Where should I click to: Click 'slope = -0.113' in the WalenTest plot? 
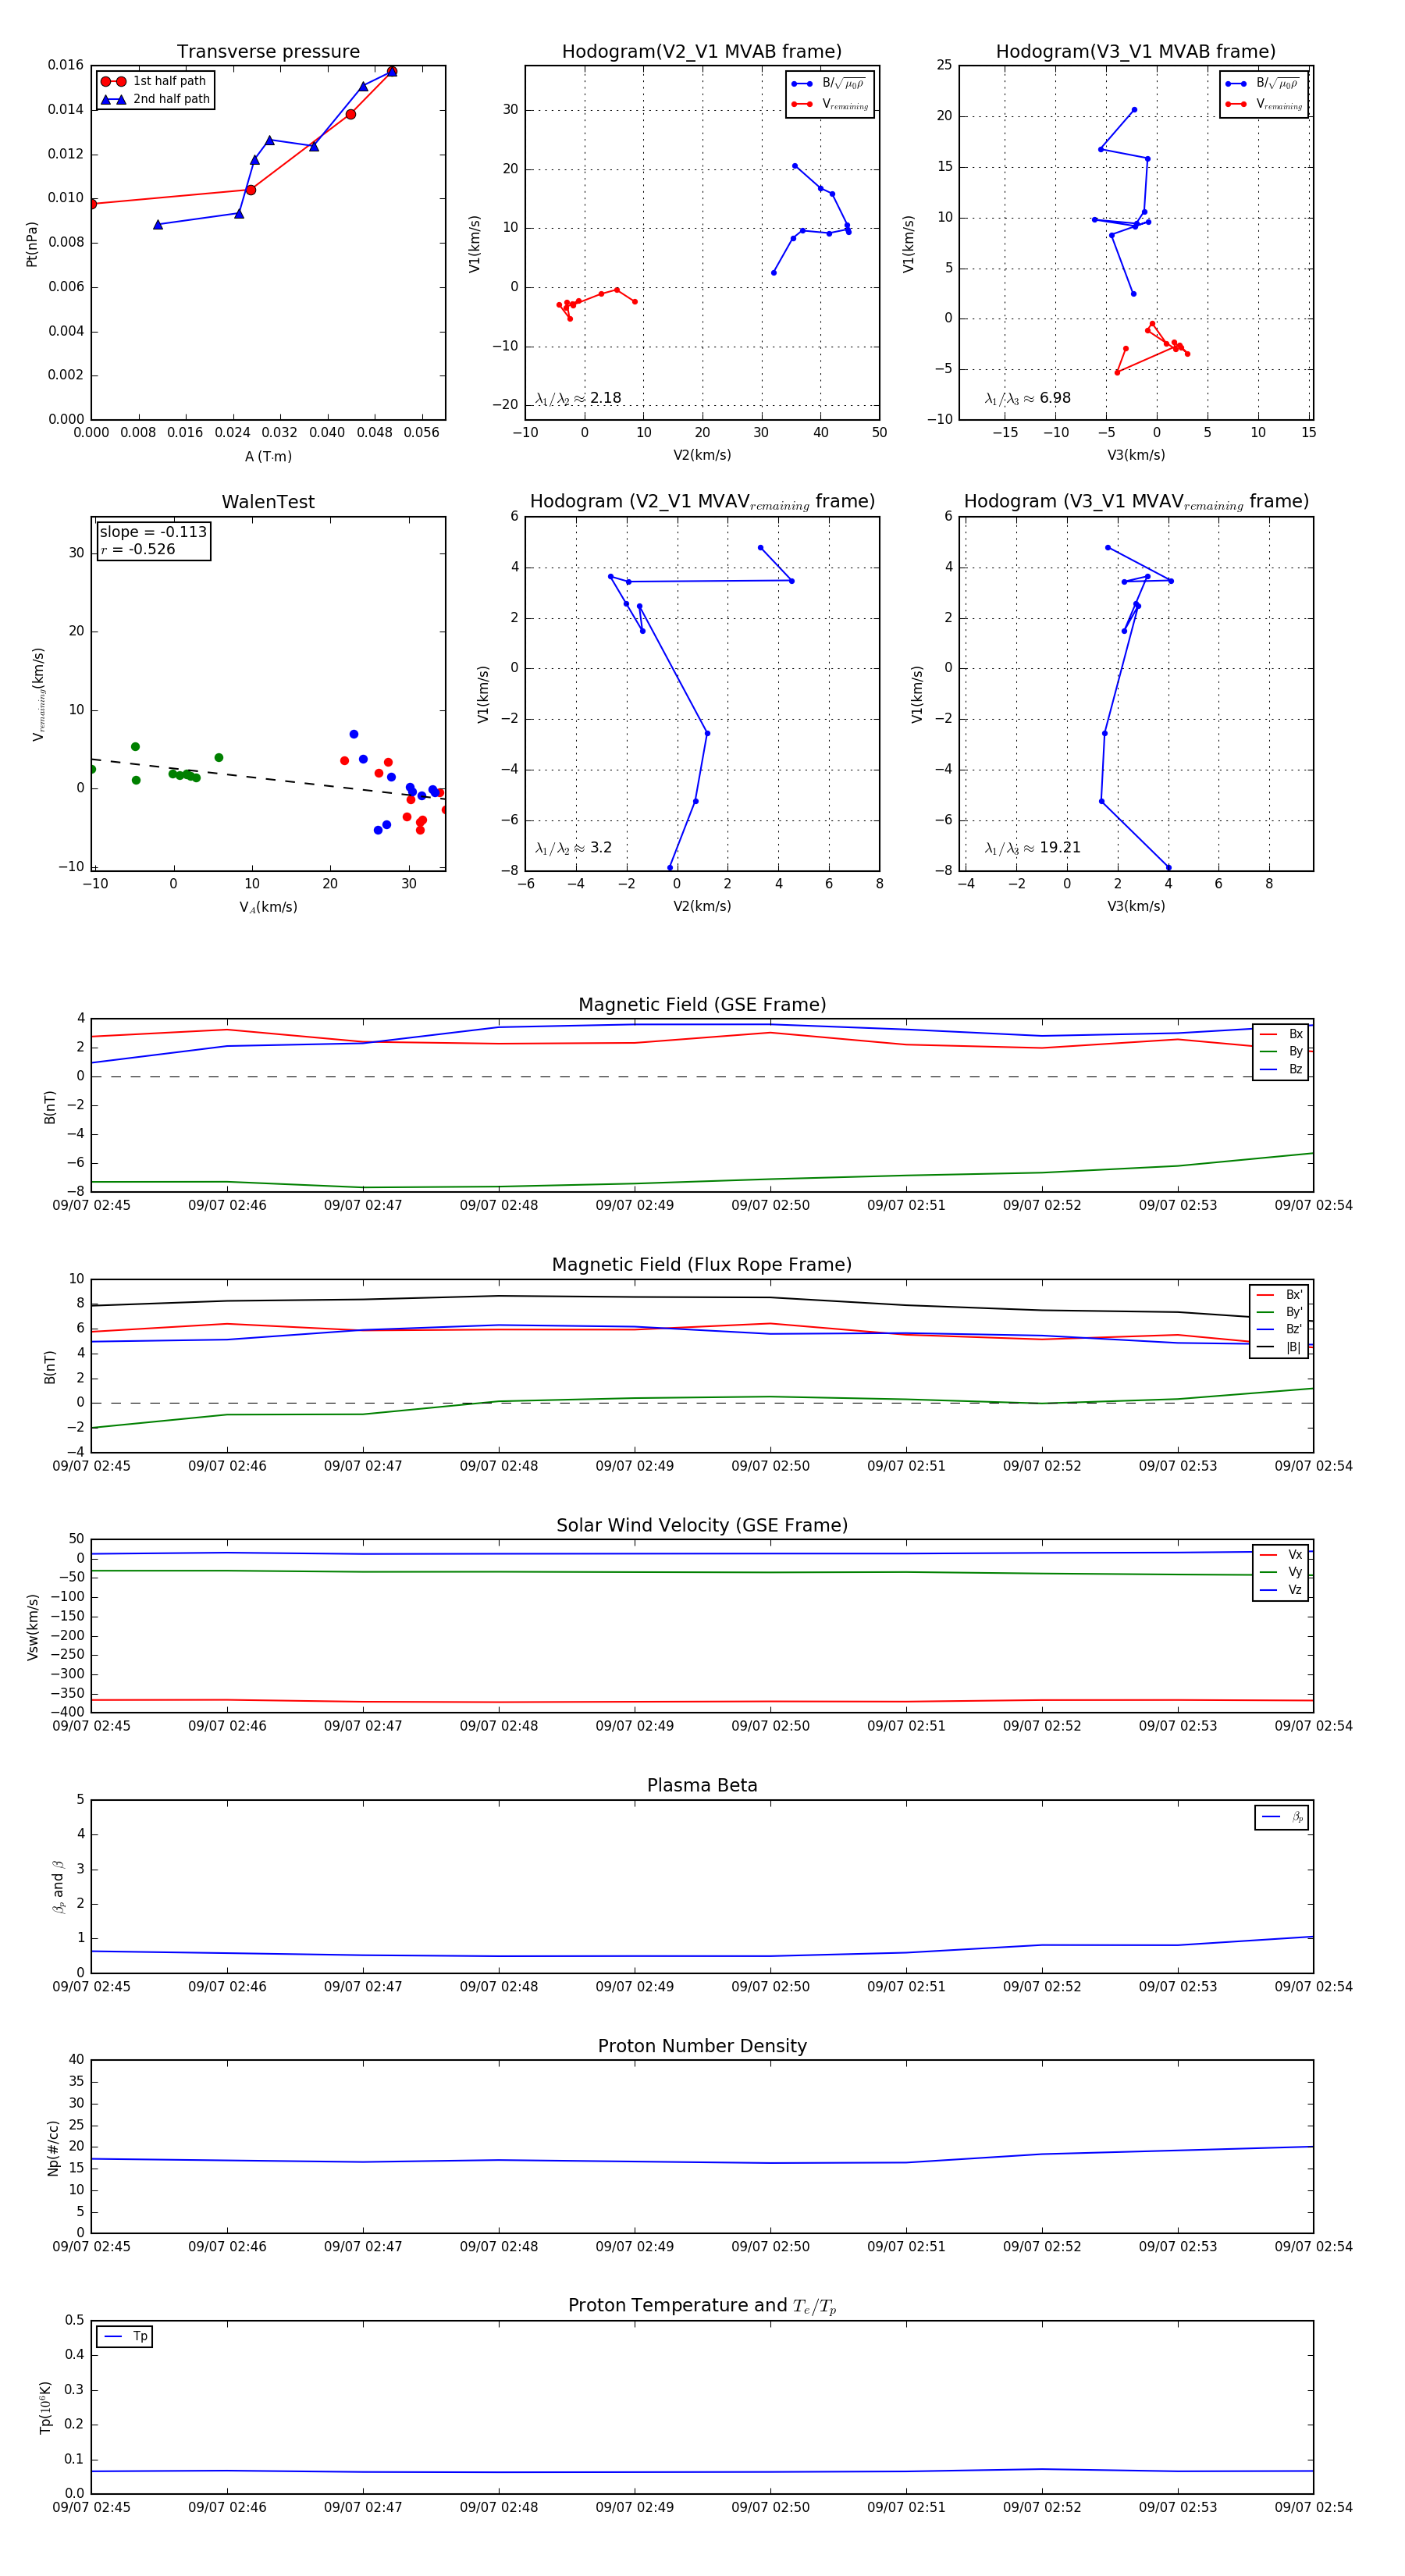click(153, 532)
